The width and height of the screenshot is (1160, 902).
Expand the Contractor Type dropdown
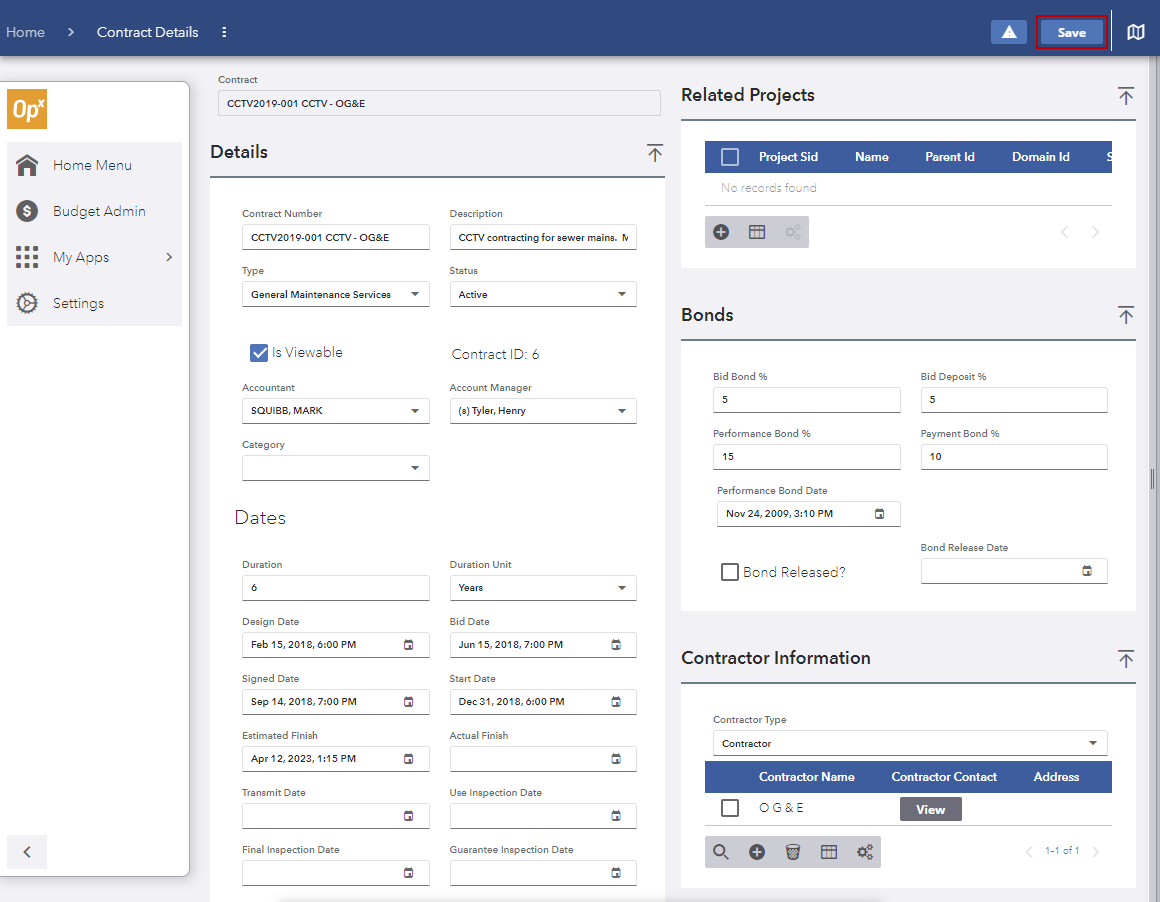coord(910,744)
